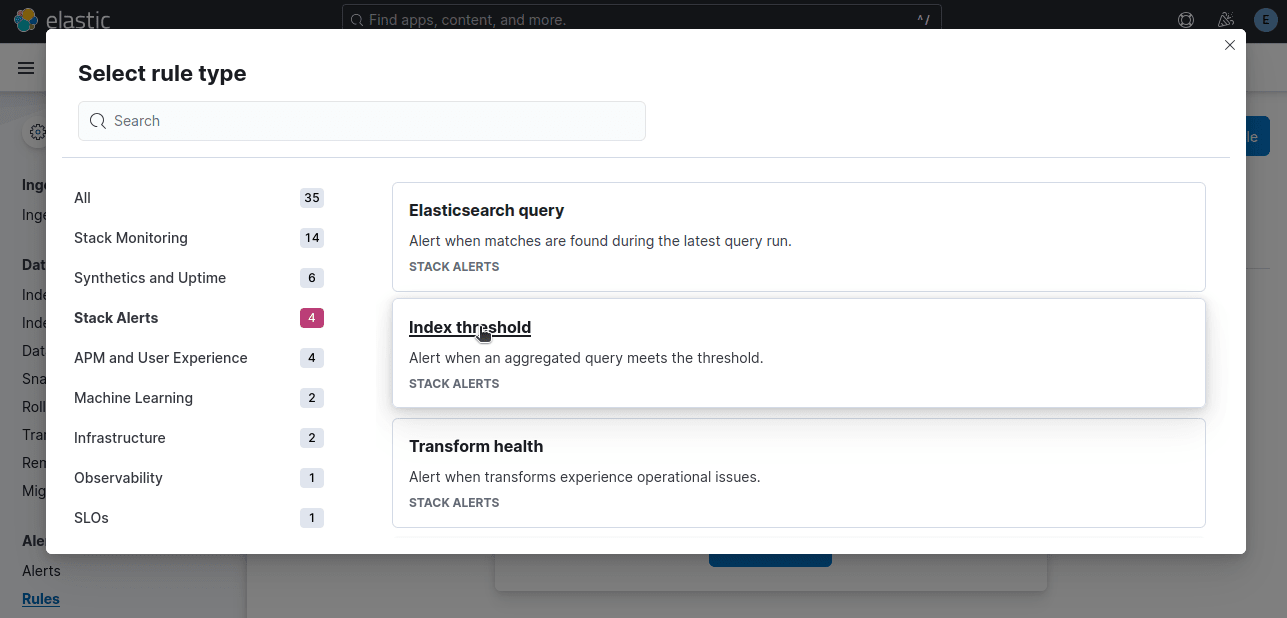Click the 6 badge beside Synthetics and Uptime
Screen dimensions: 1287x618
312,278
